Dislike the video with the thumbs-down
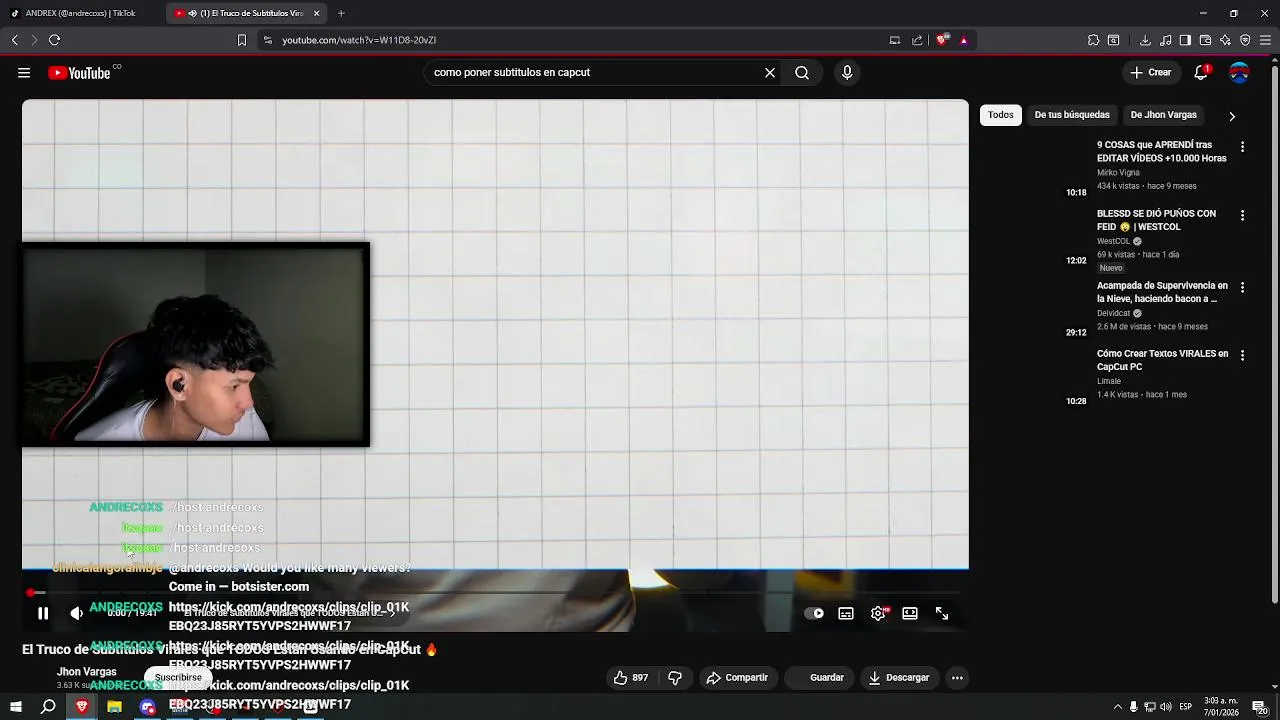1280x720 pixels. (675, 678)
